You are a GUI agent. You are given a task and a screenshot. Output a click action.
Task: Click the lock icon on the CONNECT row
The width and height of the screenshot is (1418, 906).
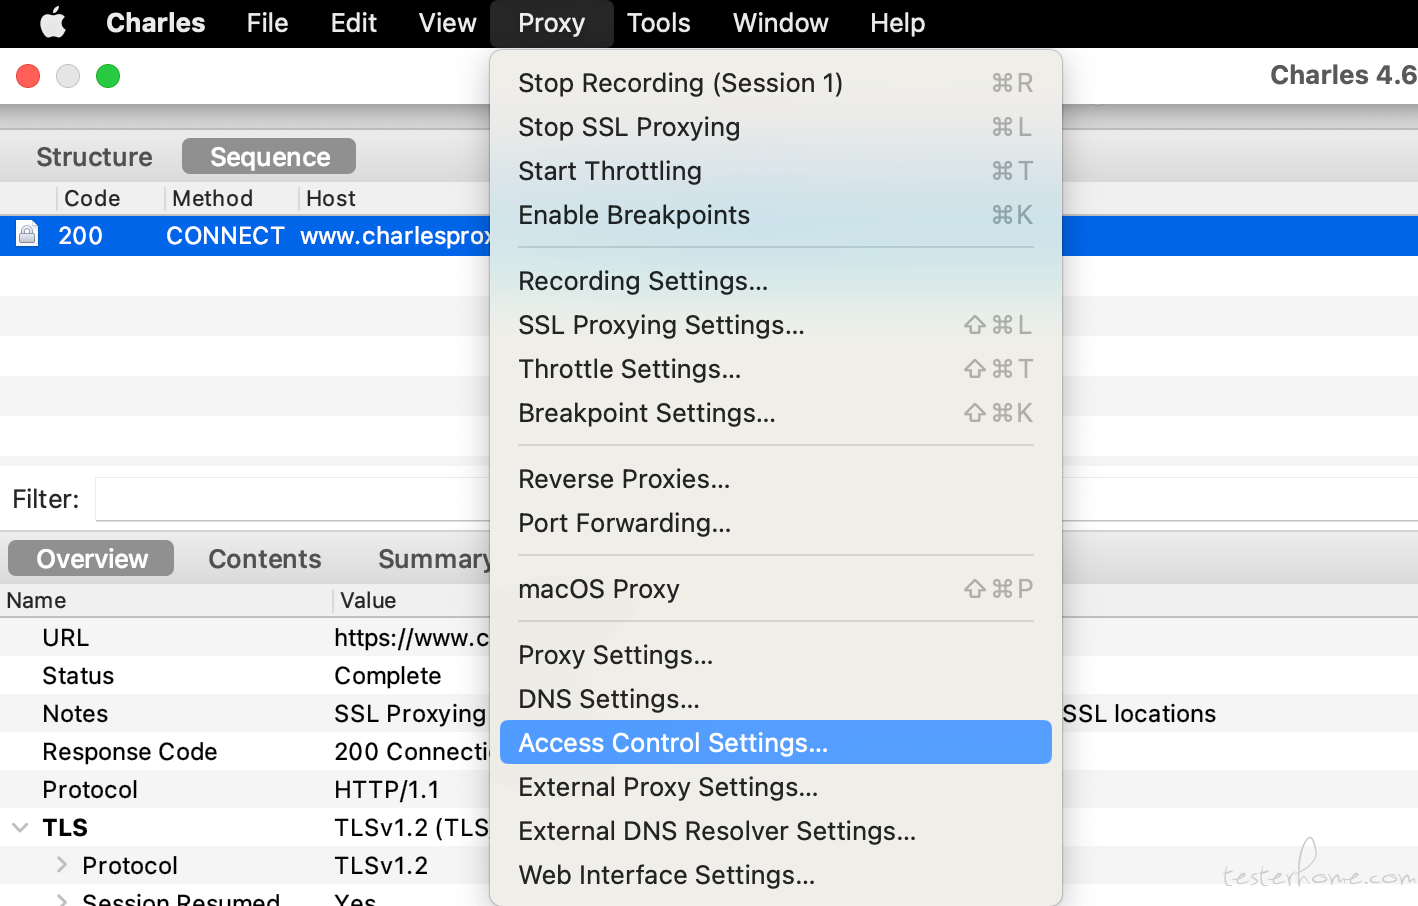(27, 234)
